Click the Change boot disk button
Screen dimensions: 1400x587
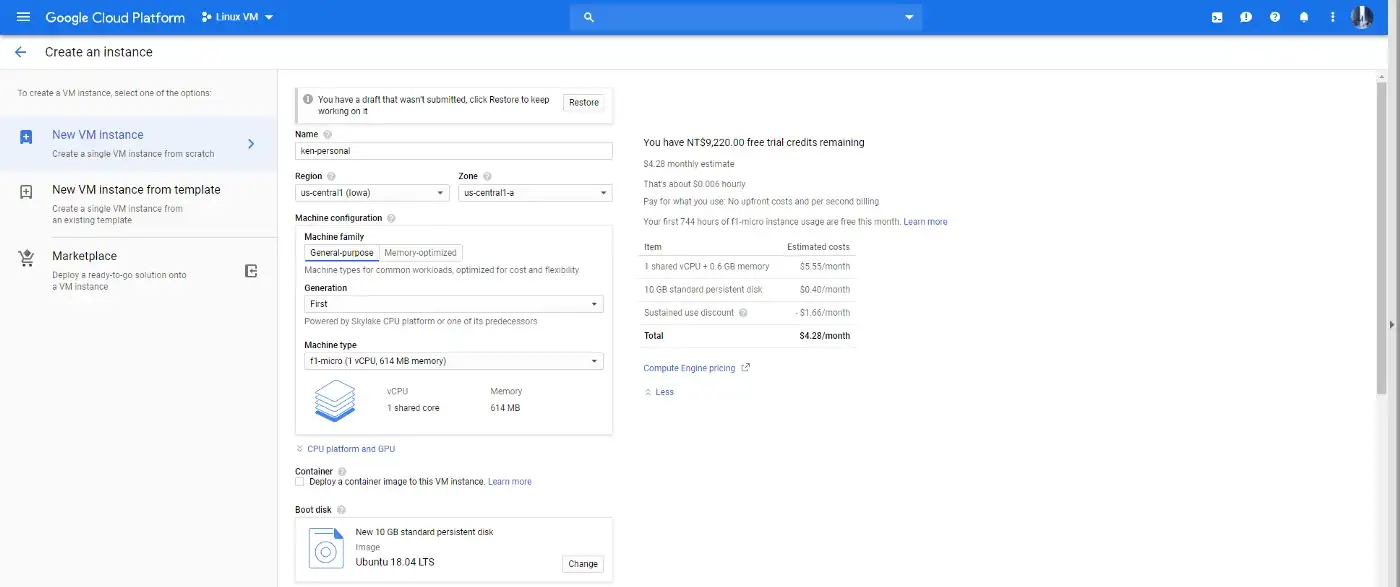(583, 564)
